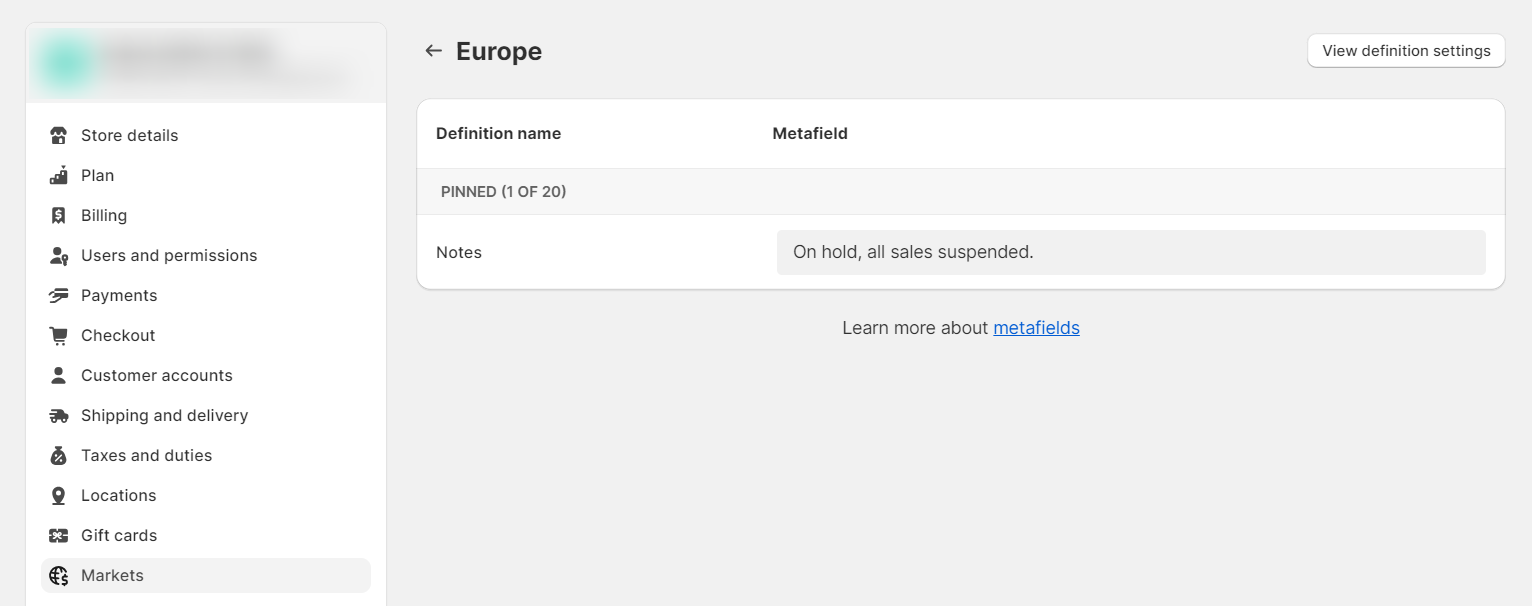Open Customer accounts via its person icon

60,375
